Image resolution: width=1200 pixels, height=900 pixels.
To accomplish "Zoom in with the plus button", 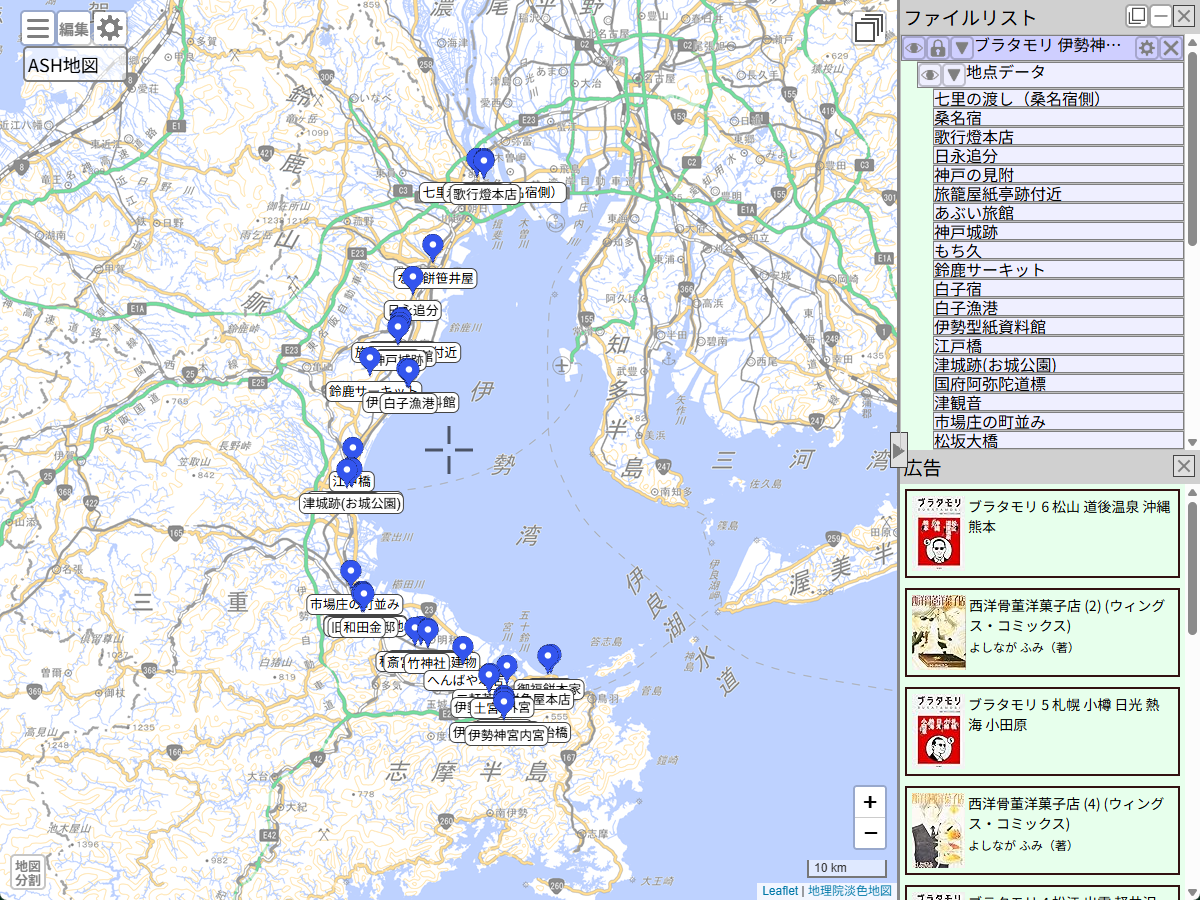I will click(x=870, y=802).
